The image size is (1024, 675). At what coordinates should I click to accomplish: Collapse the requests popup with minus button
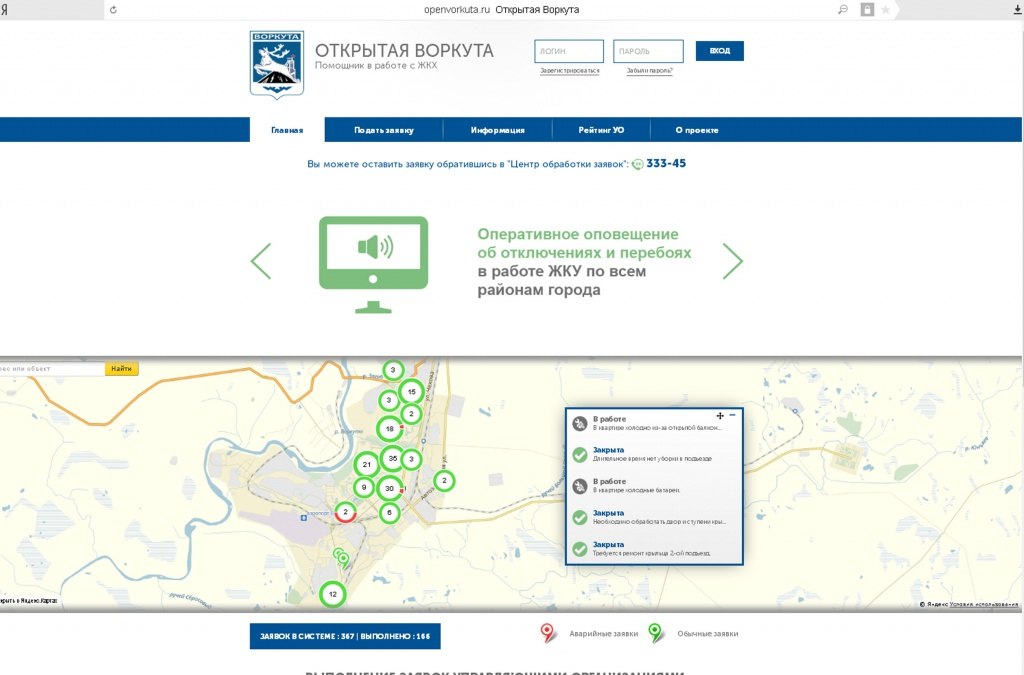(x=732, y=415)
